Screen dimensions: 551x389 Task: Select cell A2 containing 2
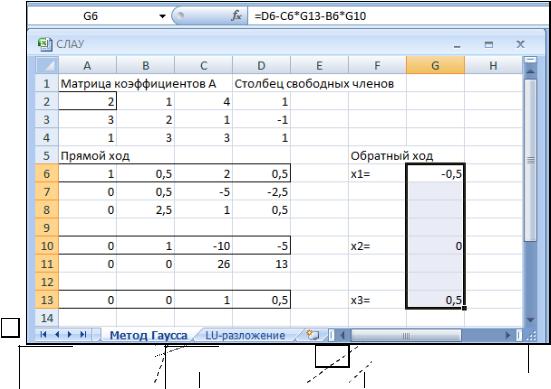point(87,102)
